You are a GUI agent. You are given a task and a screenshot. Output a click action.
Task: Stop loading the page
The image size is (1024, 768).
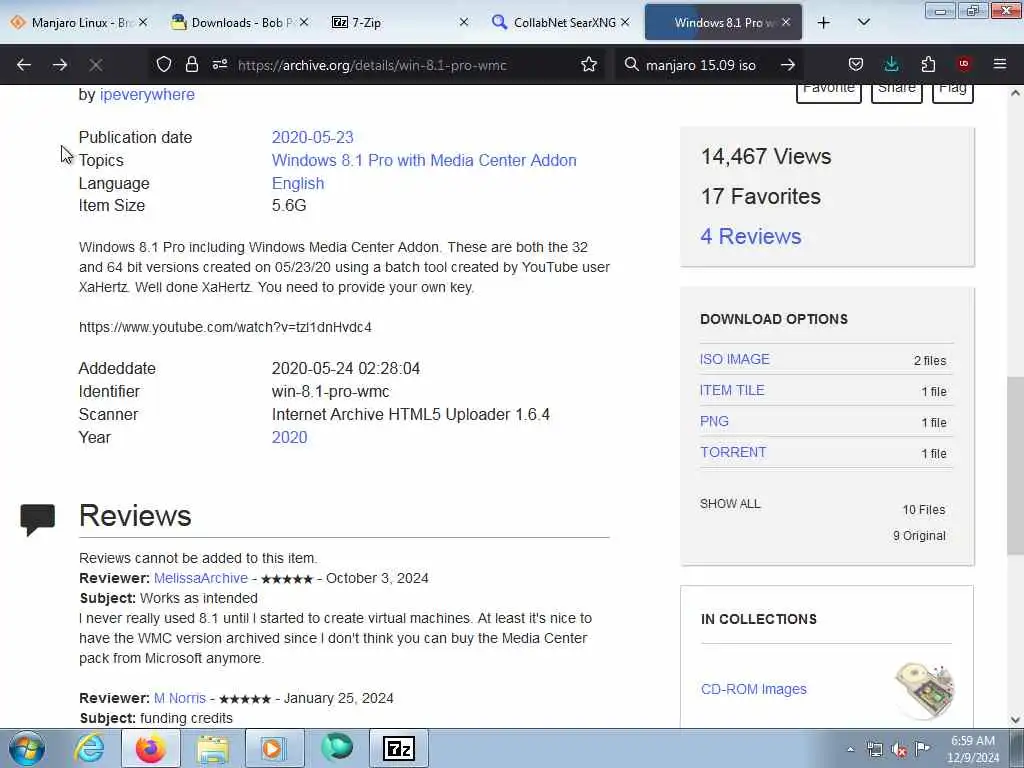click(95, 65)
